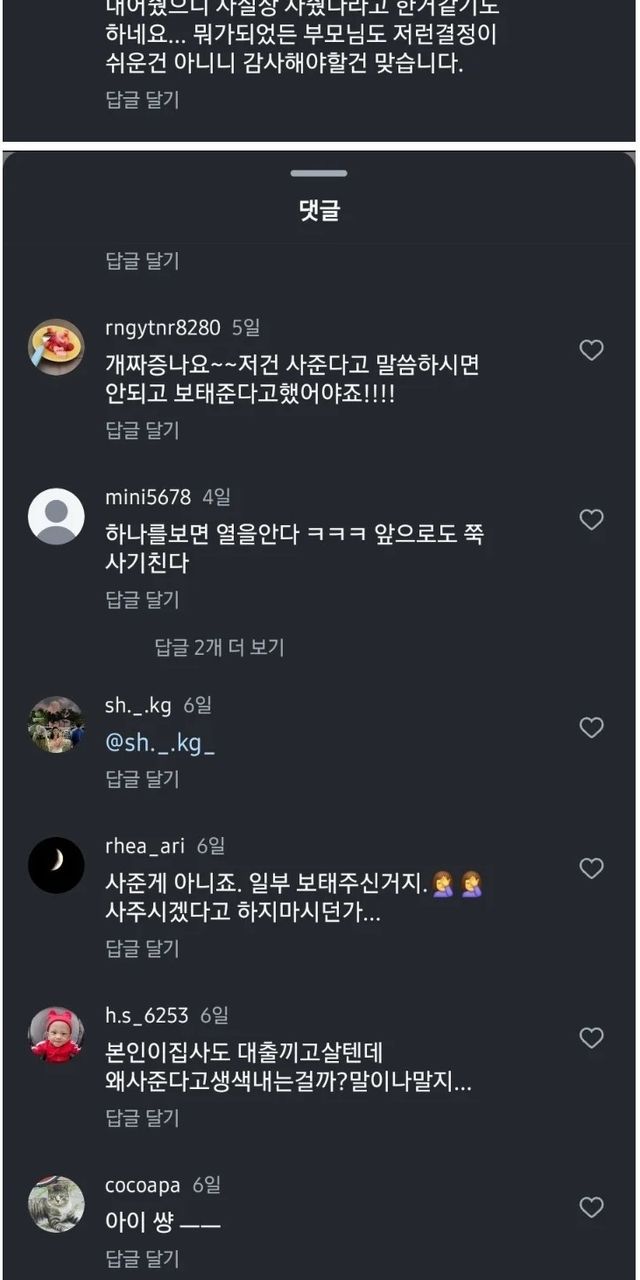Viewport: 640px width, 1280px height.
Task: Reply to mini5678's comment
Action: [142, 599]
